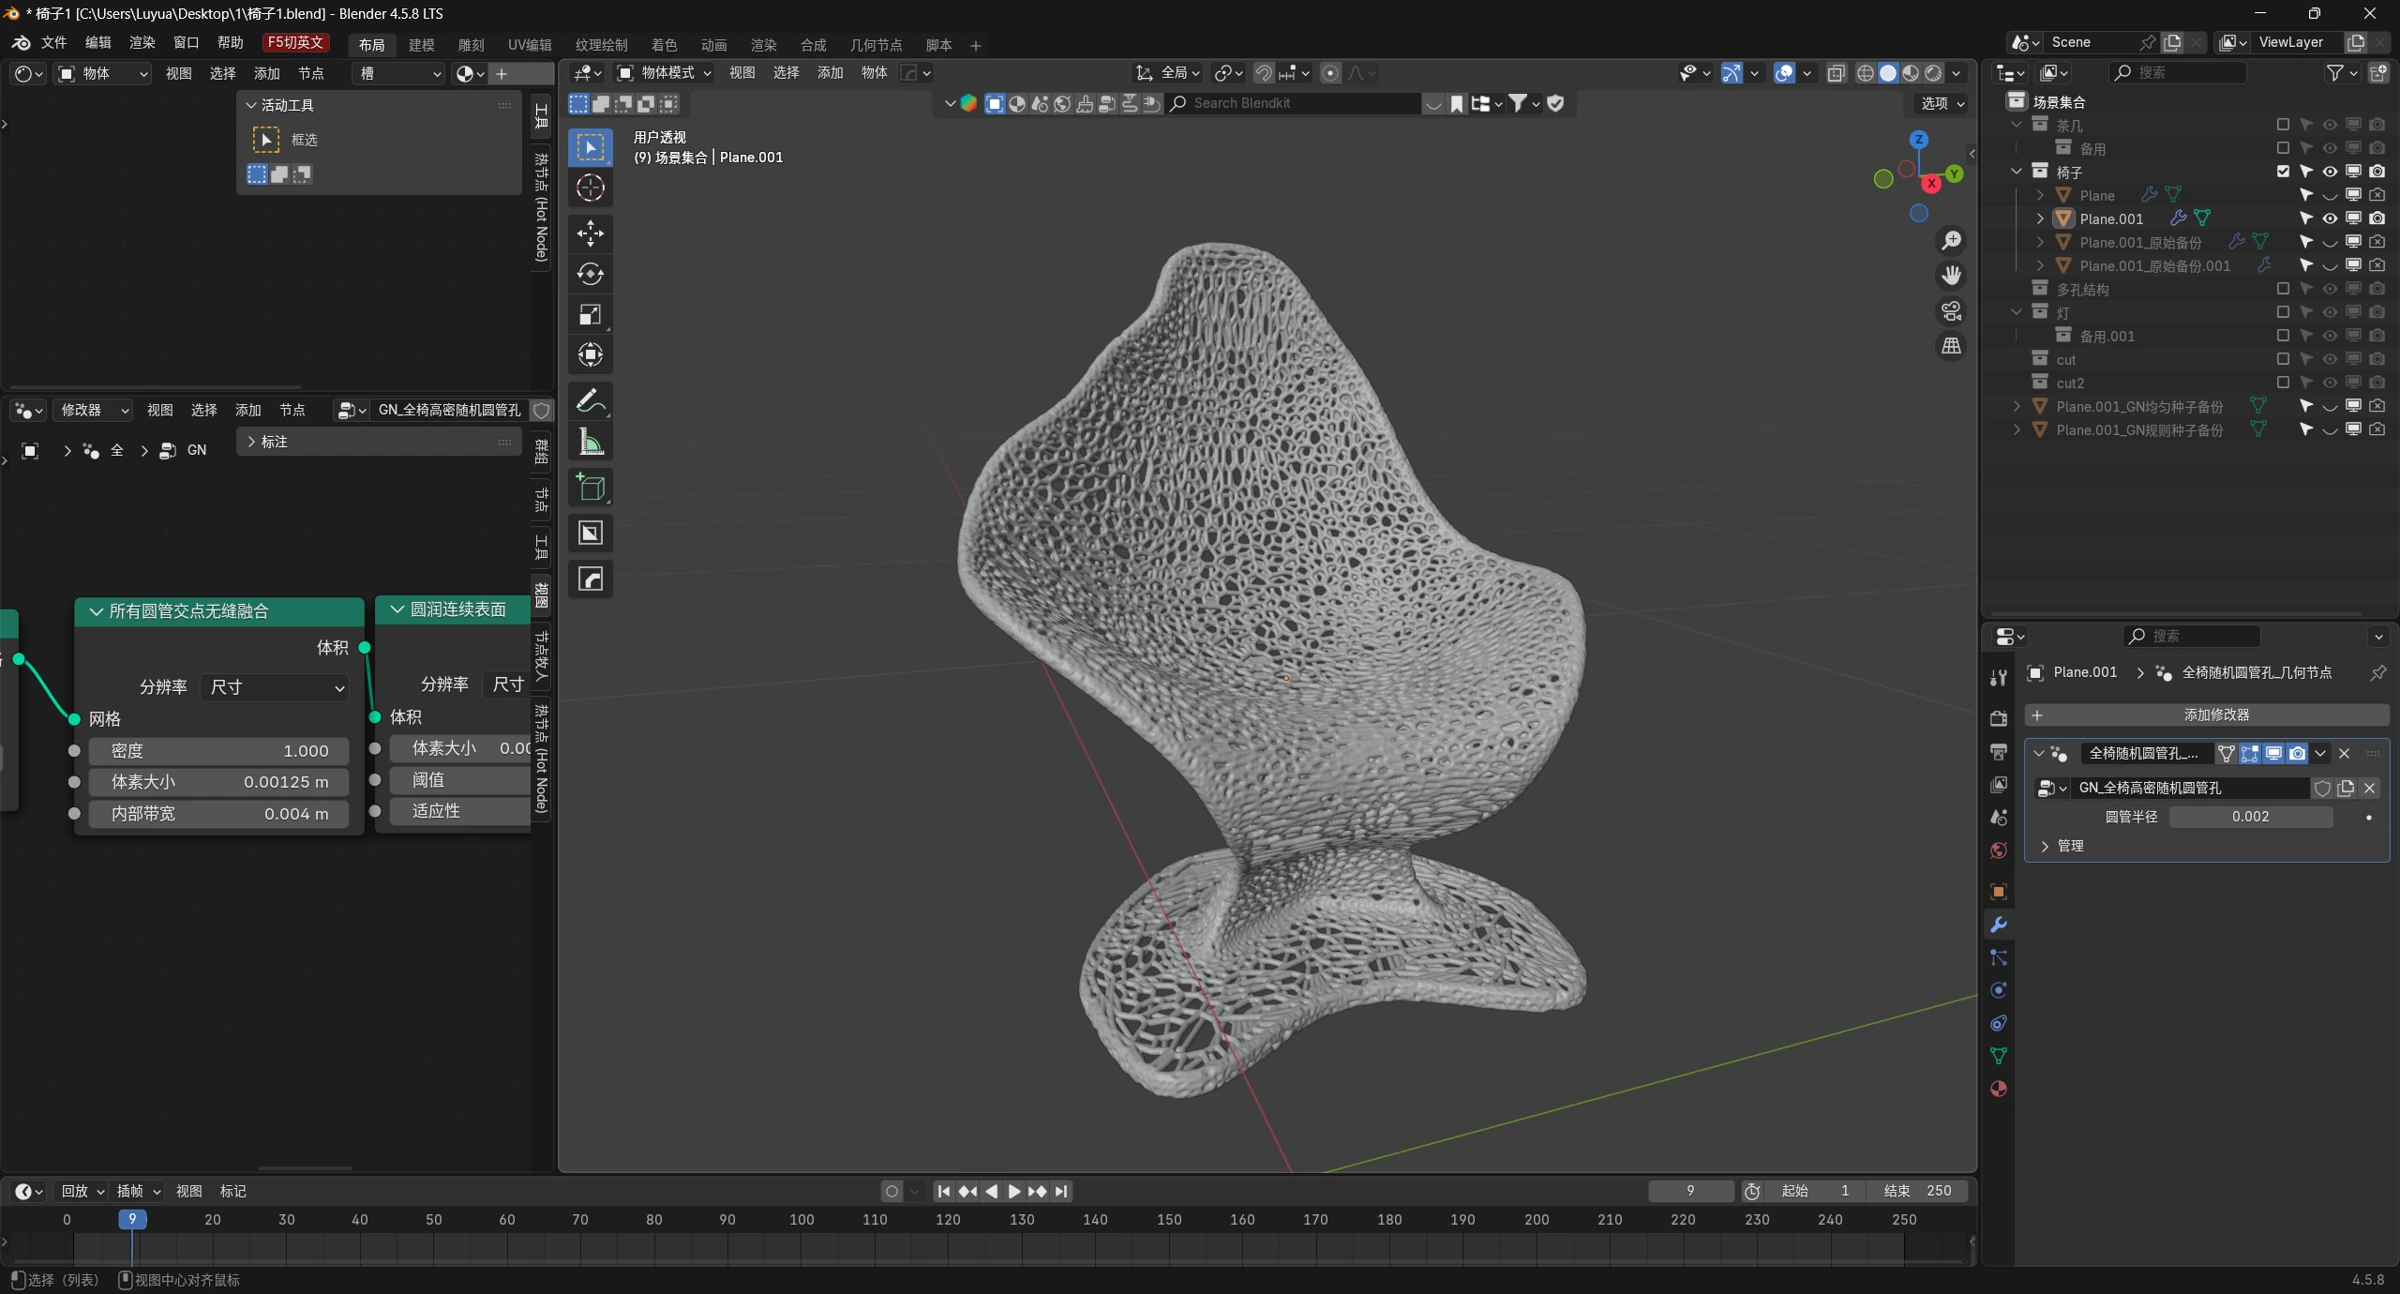This screenshot has height=1294, width=2400.
Task: Click the F5切英文 button
Action: (x=295, y=42)
